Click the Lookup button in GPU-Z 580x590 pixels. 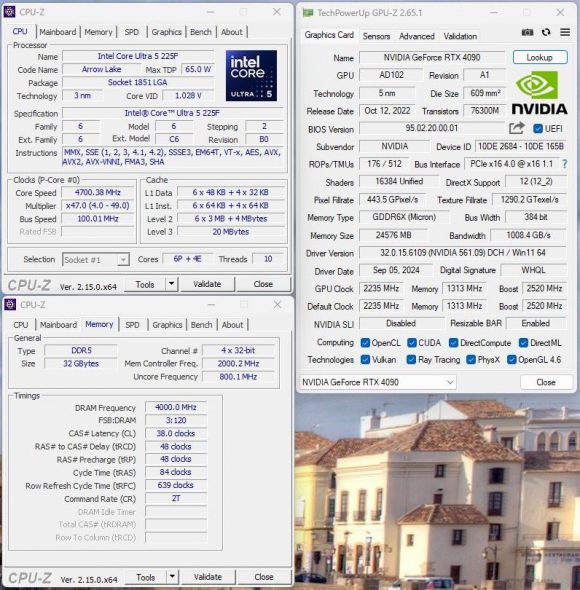[539, 58]
